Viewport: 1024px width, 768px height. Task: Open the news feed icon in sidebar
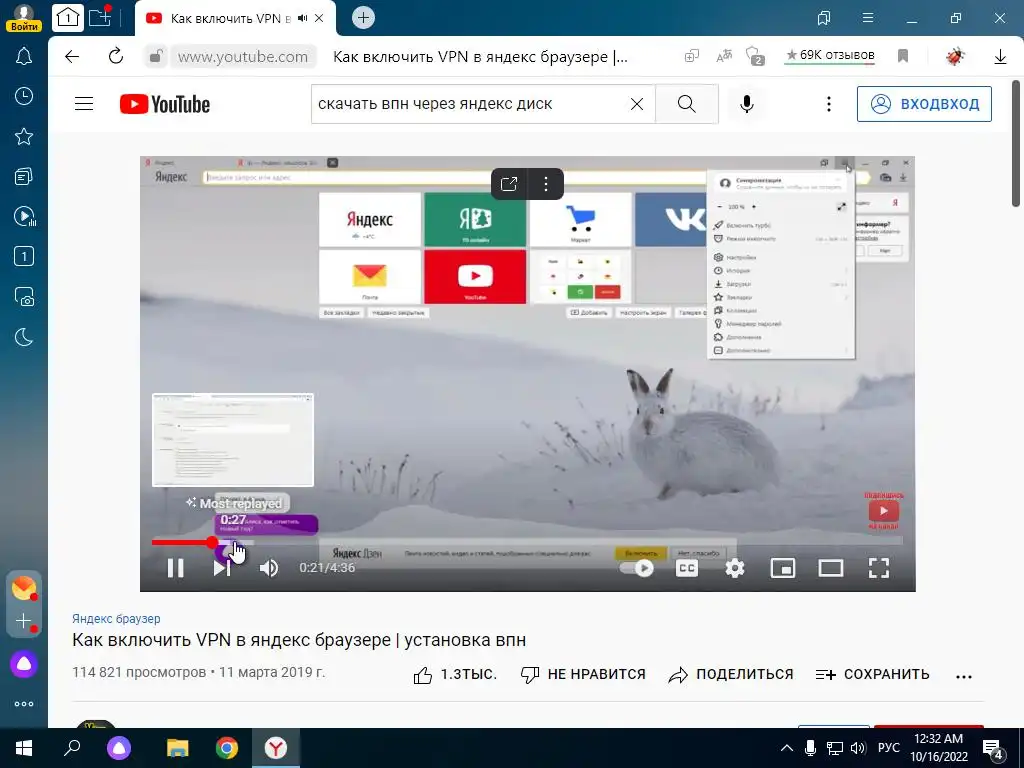click(24, 176)
